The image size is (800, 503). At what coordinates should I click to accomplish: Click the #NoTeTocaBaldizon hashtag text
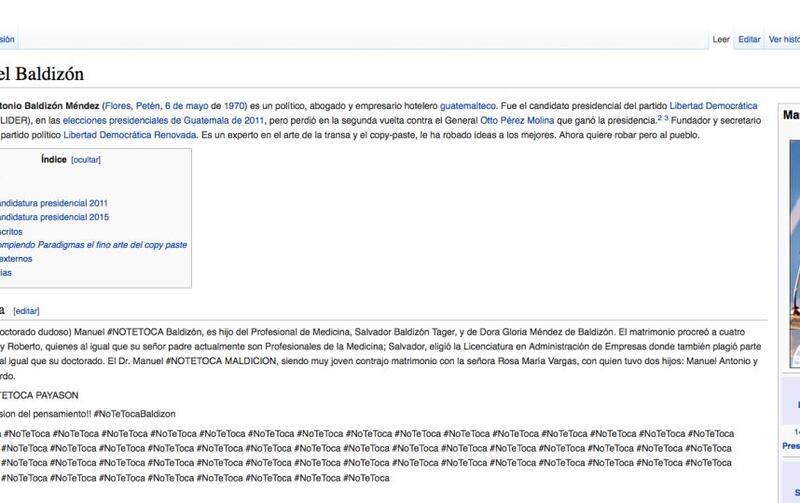click(x=135, y=414)
